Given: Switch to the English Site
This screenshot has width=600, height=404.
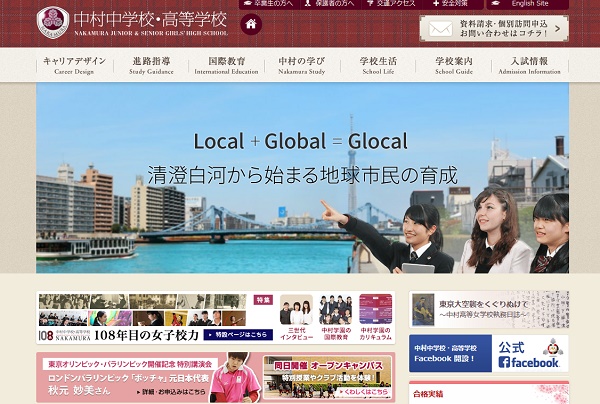Looking at the screenshot, I should 528,4.
